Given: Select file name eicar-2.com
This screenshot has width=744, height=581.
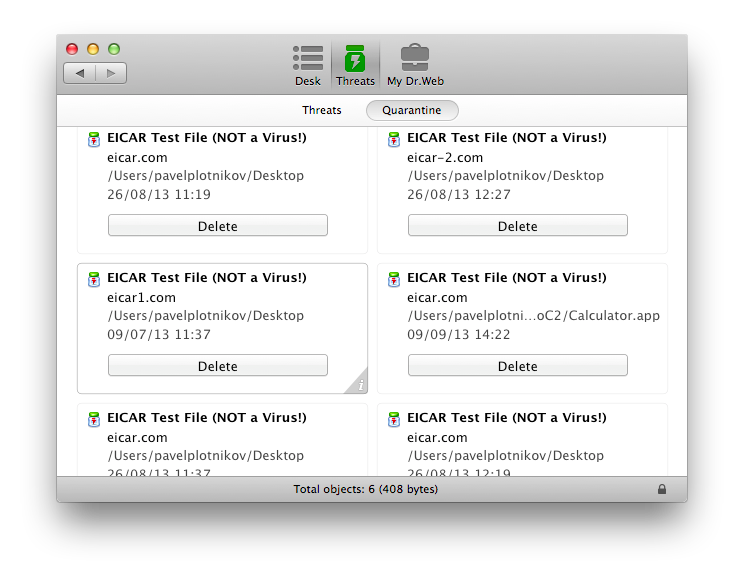Looking at the screenshot, I should (445, 158).
